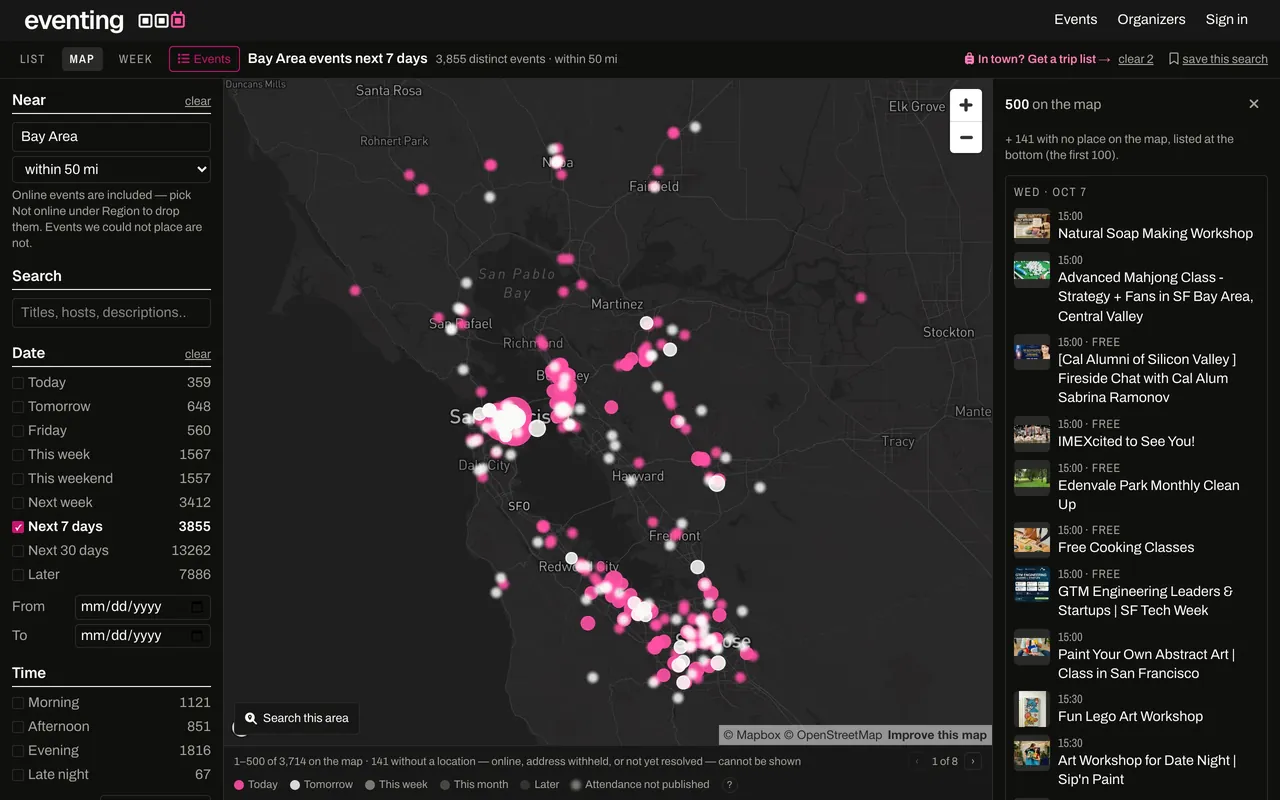Viewport: 1280px width, 800px height.
Task: Go to the next results page arrow
Action: coord(973,761)
